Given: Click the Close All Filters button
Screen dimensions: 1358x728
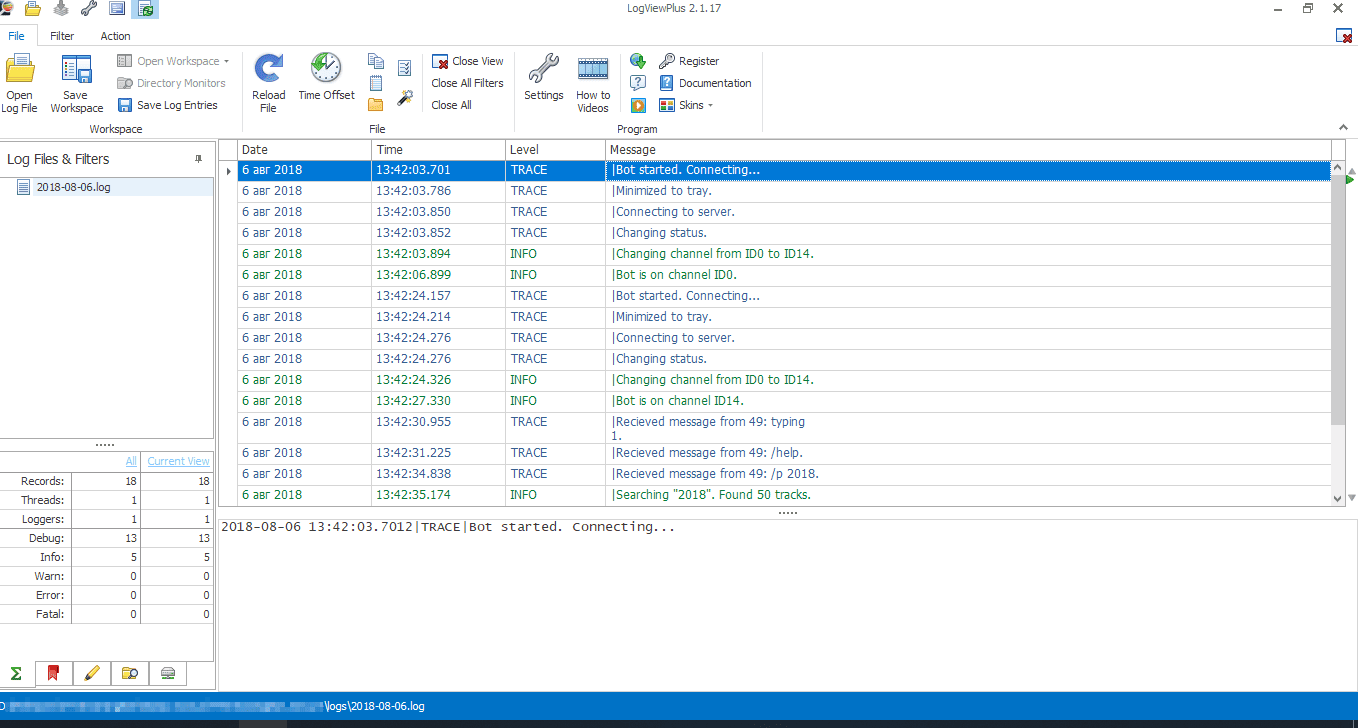Looking at the screenshot, I should (x=467, y=83).
